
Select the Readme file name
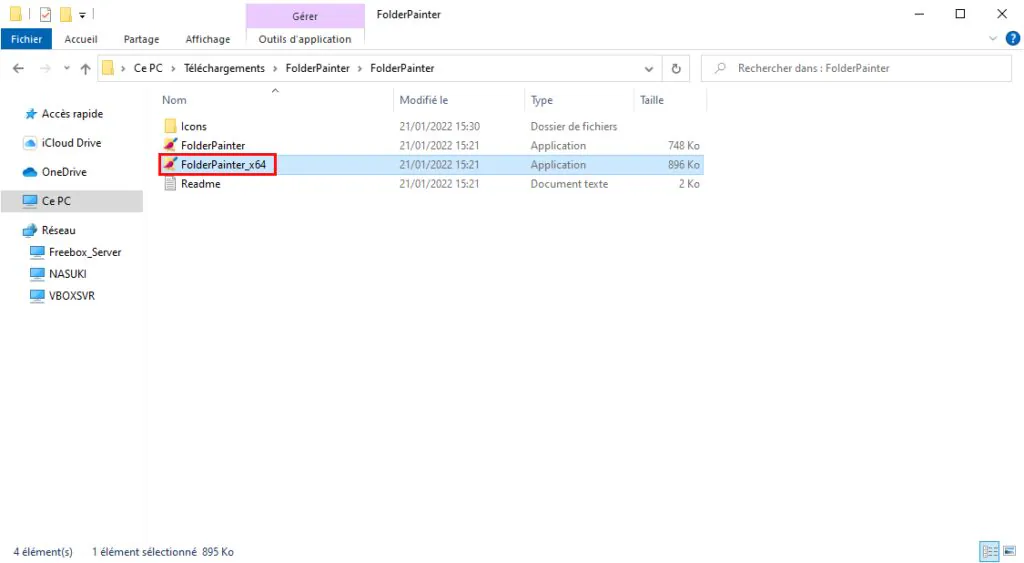(x=200, y=184)
